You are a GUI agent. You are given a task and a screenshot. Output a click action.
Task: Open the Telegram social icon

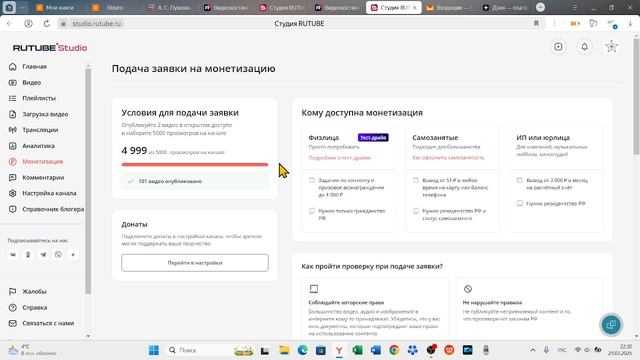pos(43,255)
